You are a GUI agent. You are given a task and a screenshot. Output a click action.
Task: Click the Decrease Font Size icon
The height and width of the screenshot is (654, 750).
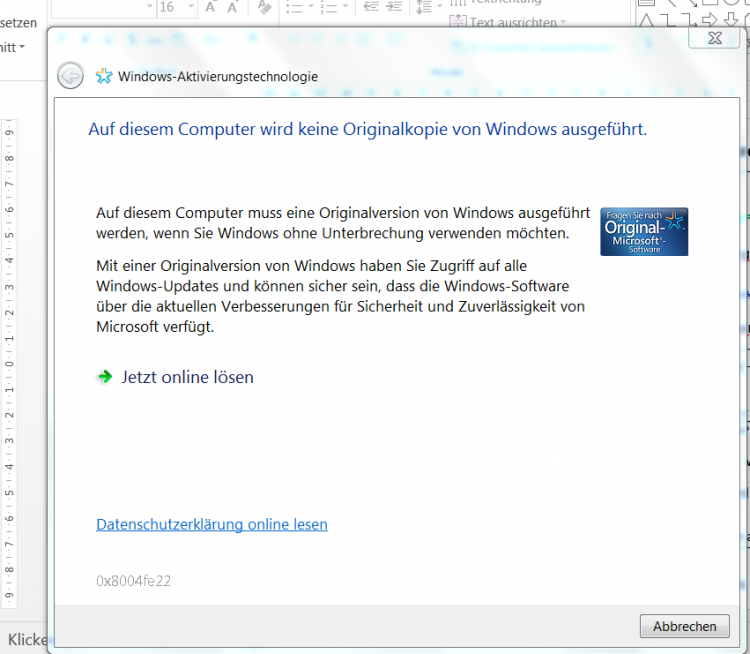coord(233,7)
